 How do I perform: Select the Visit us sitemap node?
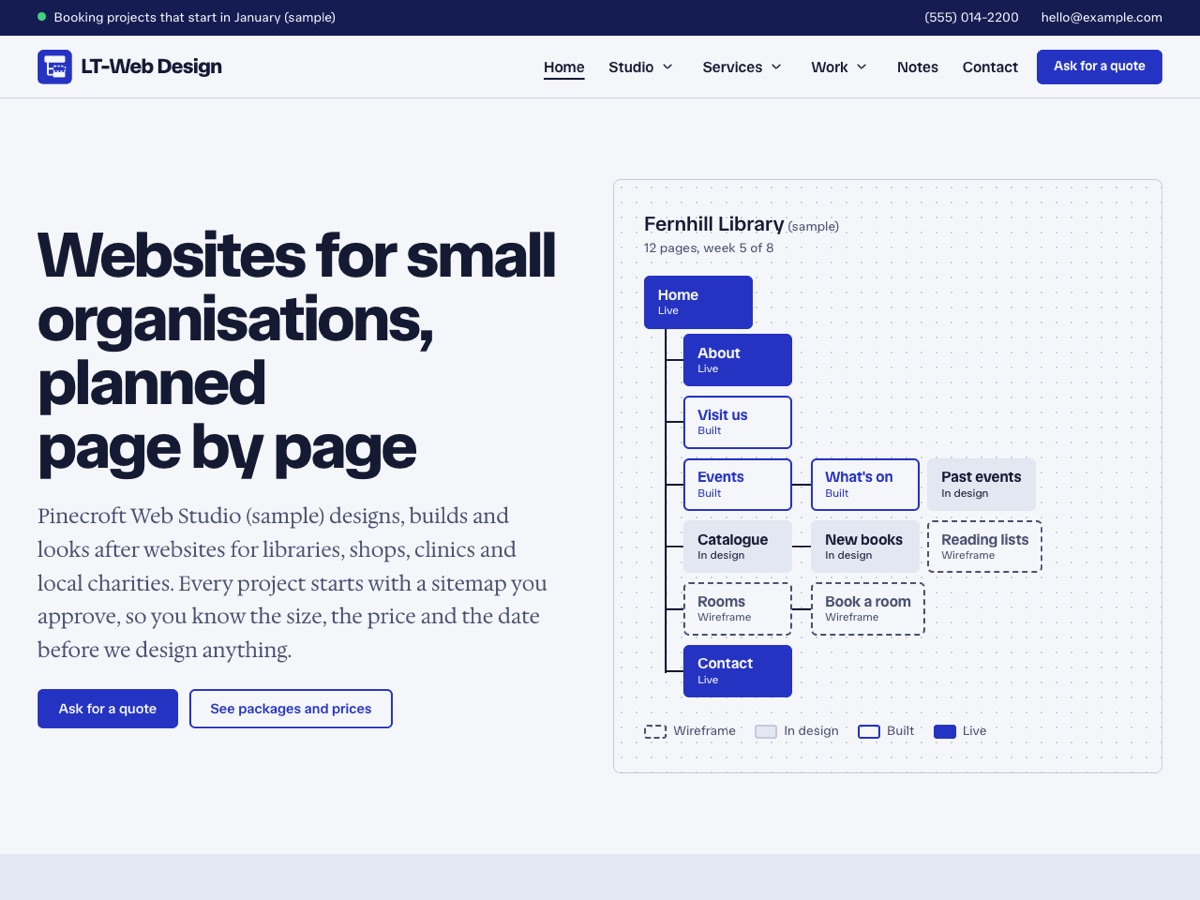[738, 422]
